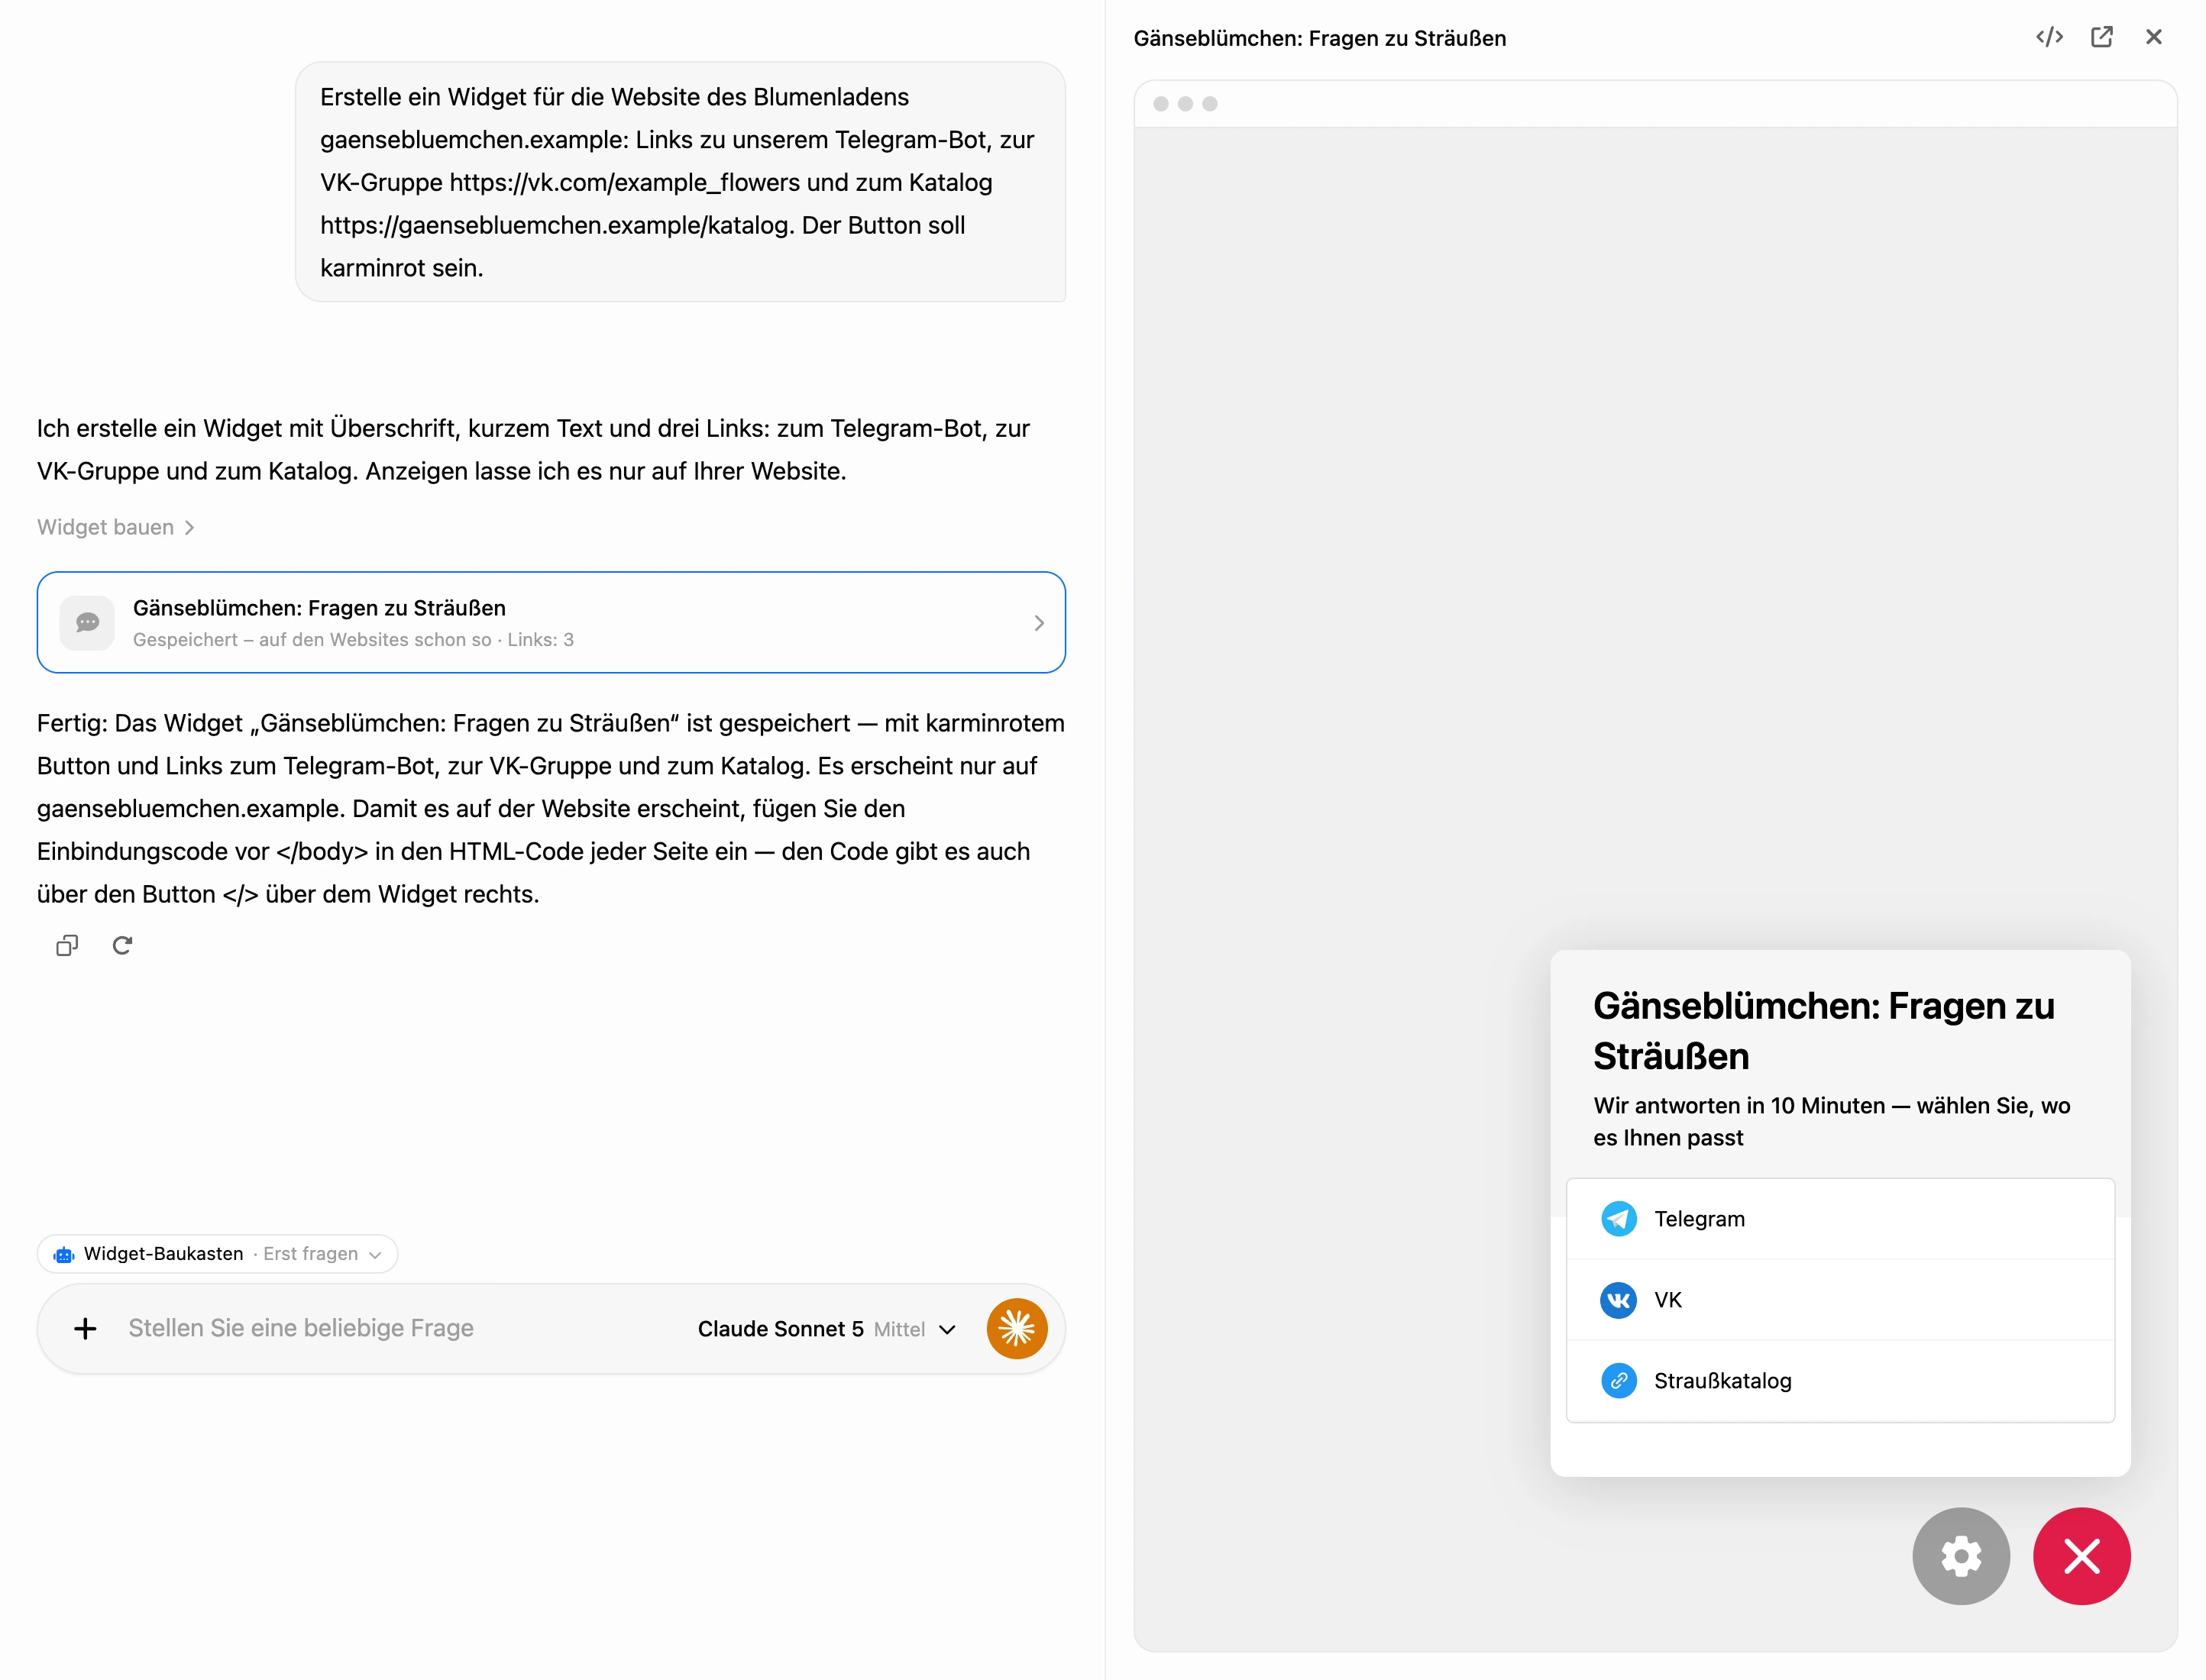Click the orange send button
The width and height of the screenshot is (2206, 1680).
tap(1017, 1328)
